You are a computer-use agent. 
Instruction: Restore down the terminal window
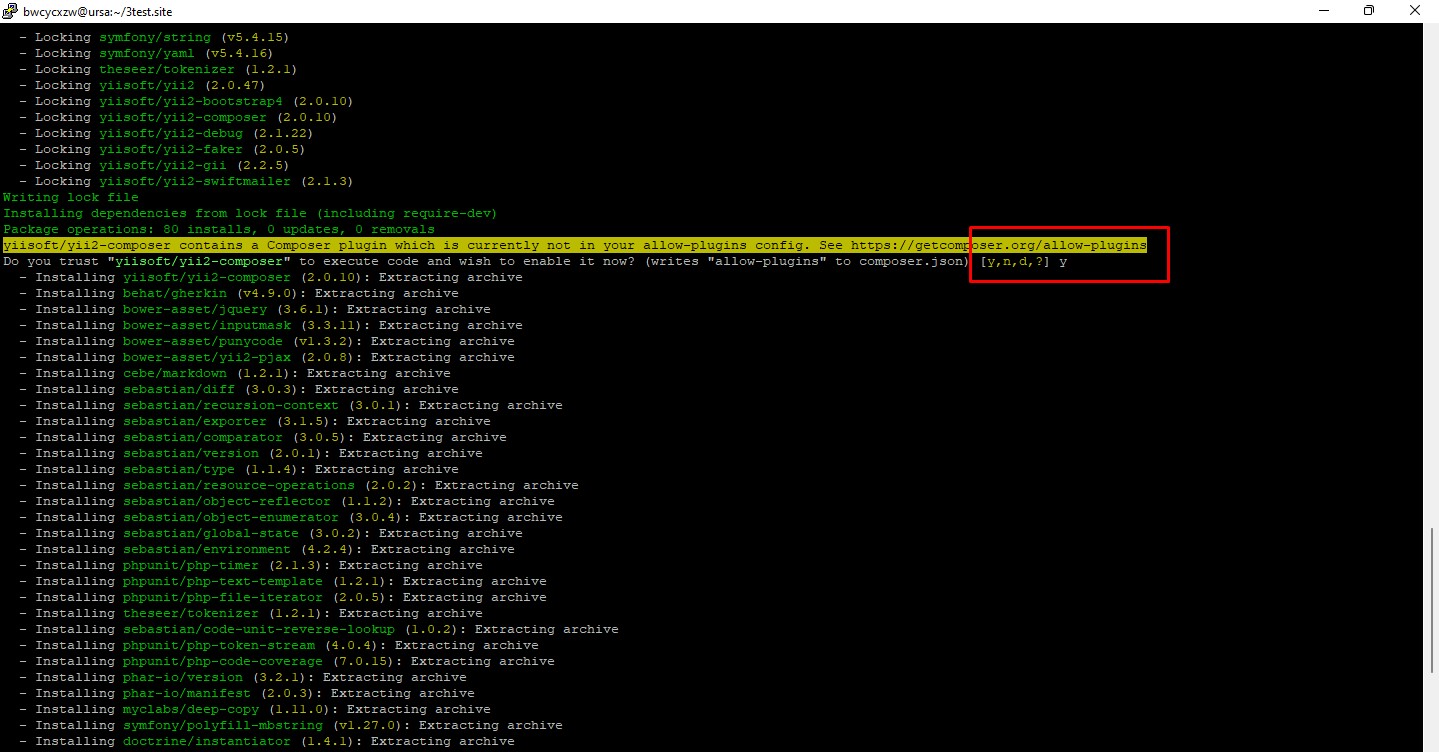pos(1369,10)
